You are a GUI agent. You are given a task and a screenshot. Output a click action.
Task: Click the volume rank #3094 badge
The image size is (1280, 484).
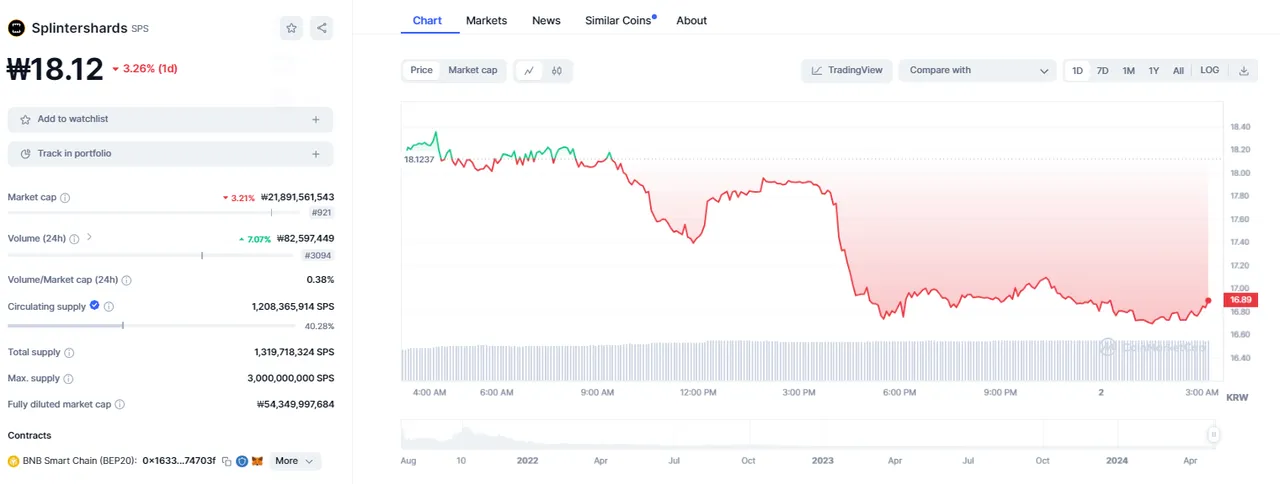tap(319, 256)
